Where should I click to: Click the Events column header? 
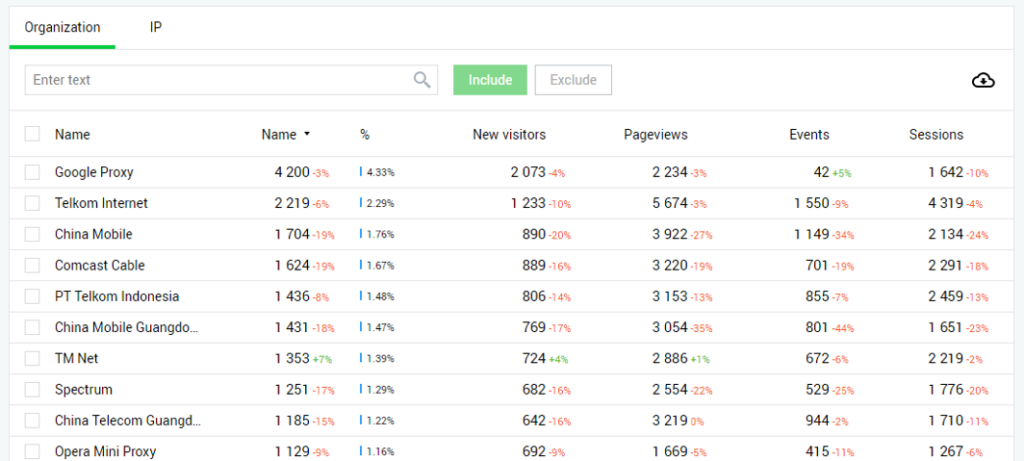[809, 135]
